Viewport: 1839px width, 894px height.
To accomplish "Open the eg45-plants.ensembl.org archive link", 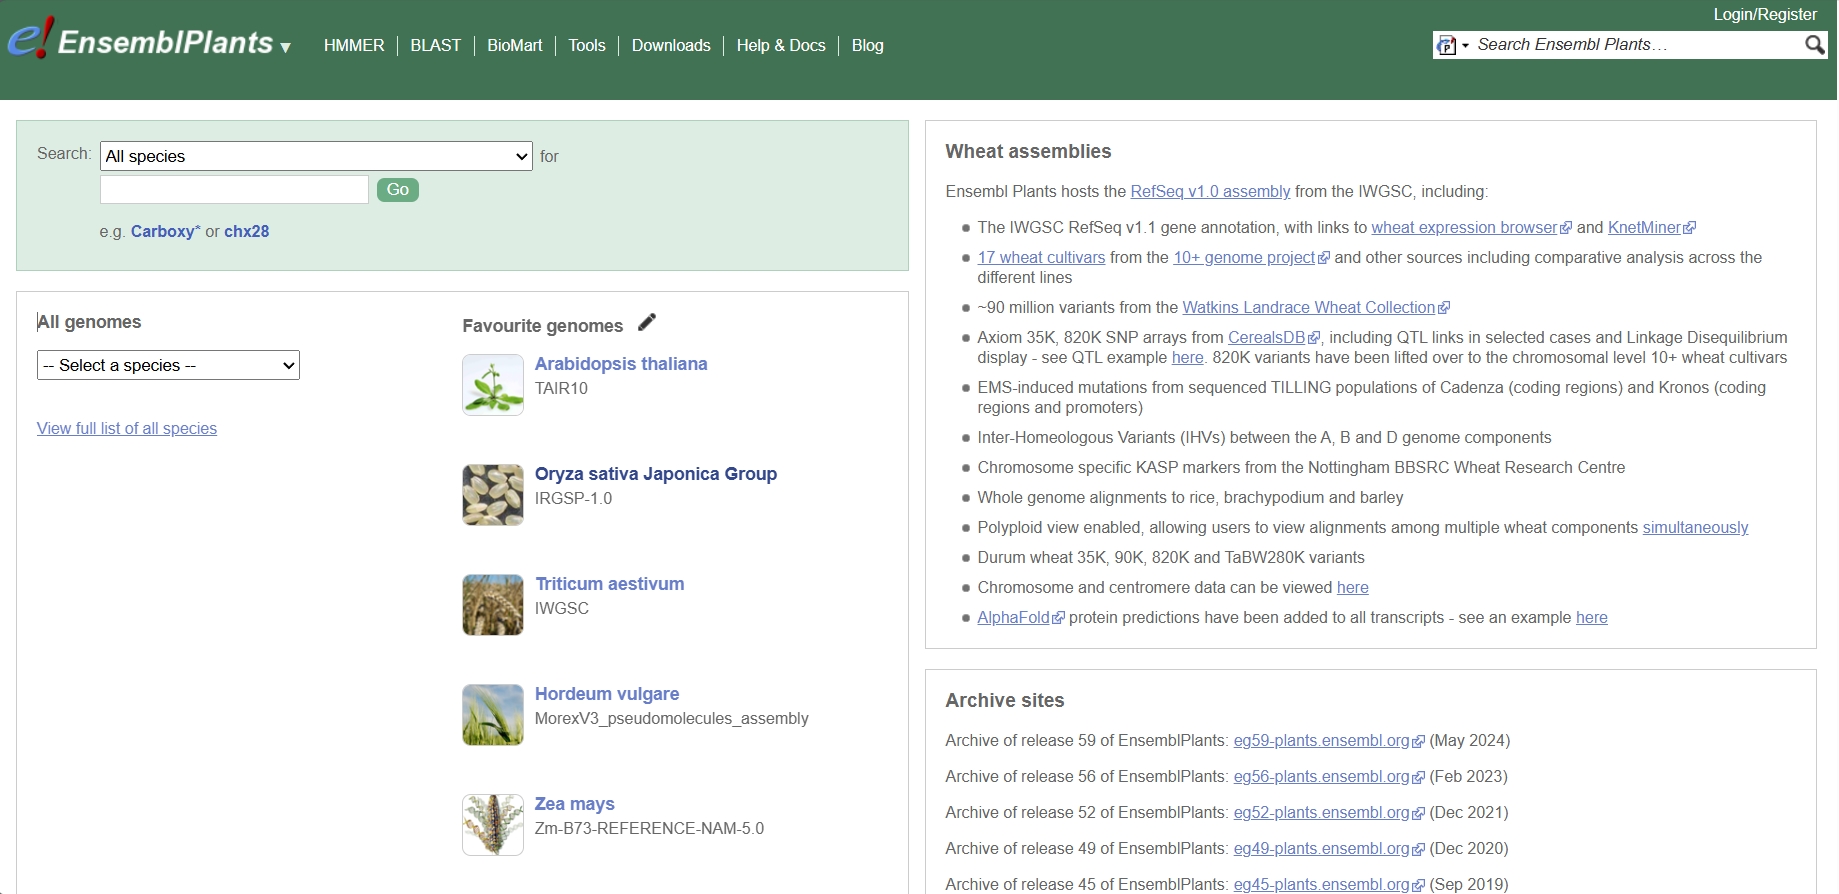I will point(1321,884).
